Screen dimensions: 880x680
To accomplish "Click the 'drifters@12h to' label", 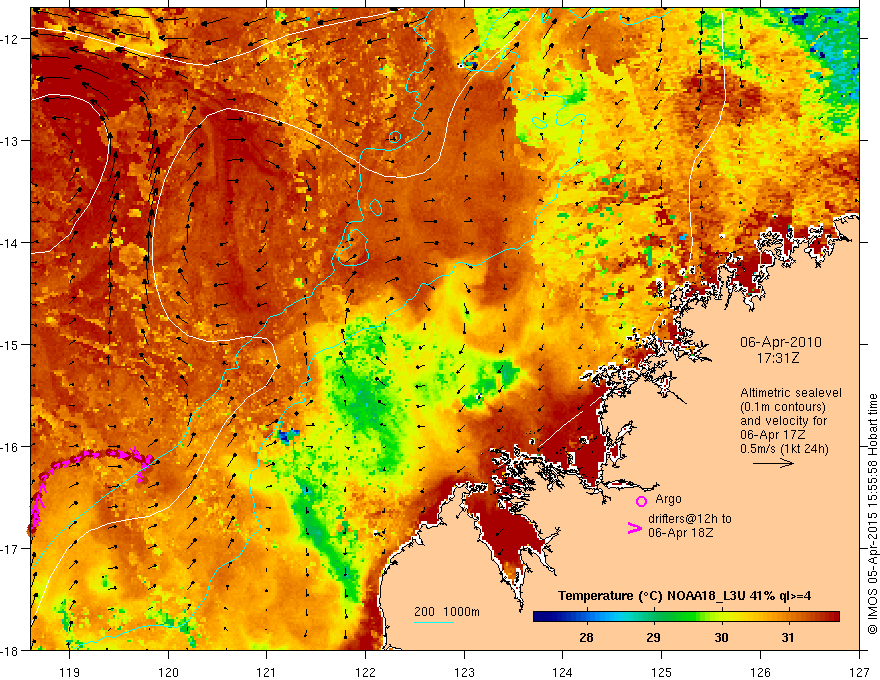I will pos(690,519).
